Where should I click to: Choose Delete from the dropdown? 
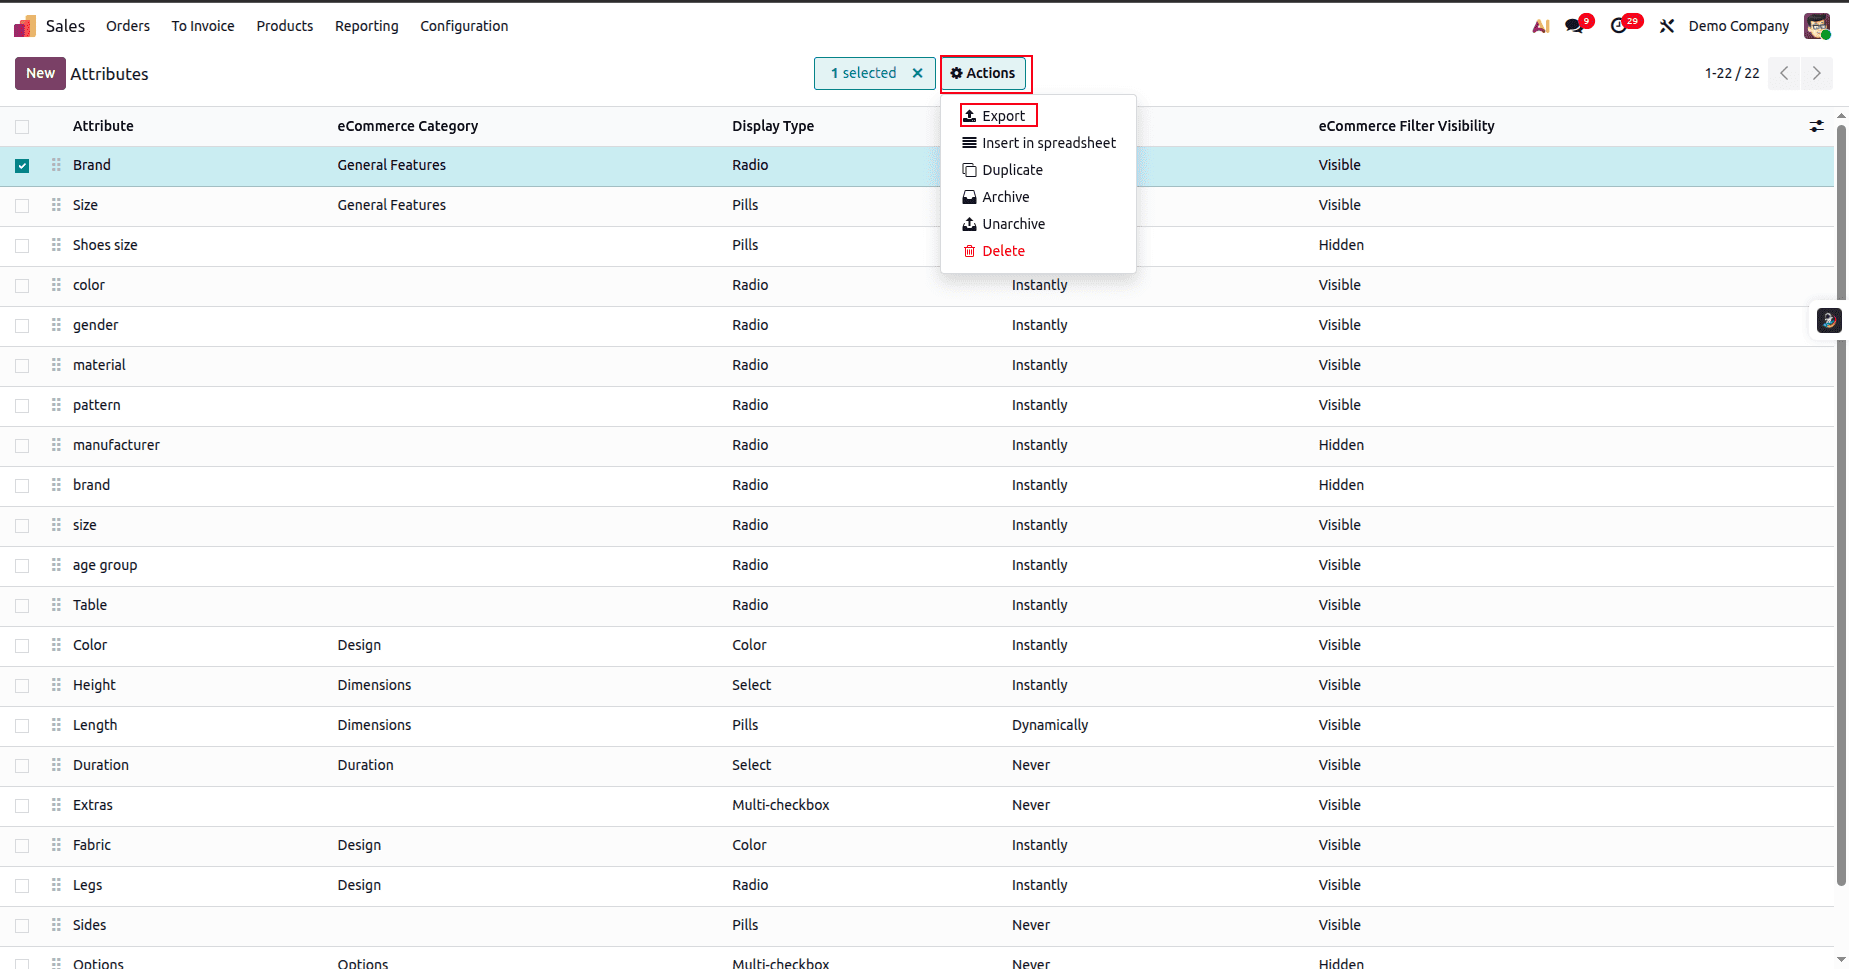coord(1003,251)
